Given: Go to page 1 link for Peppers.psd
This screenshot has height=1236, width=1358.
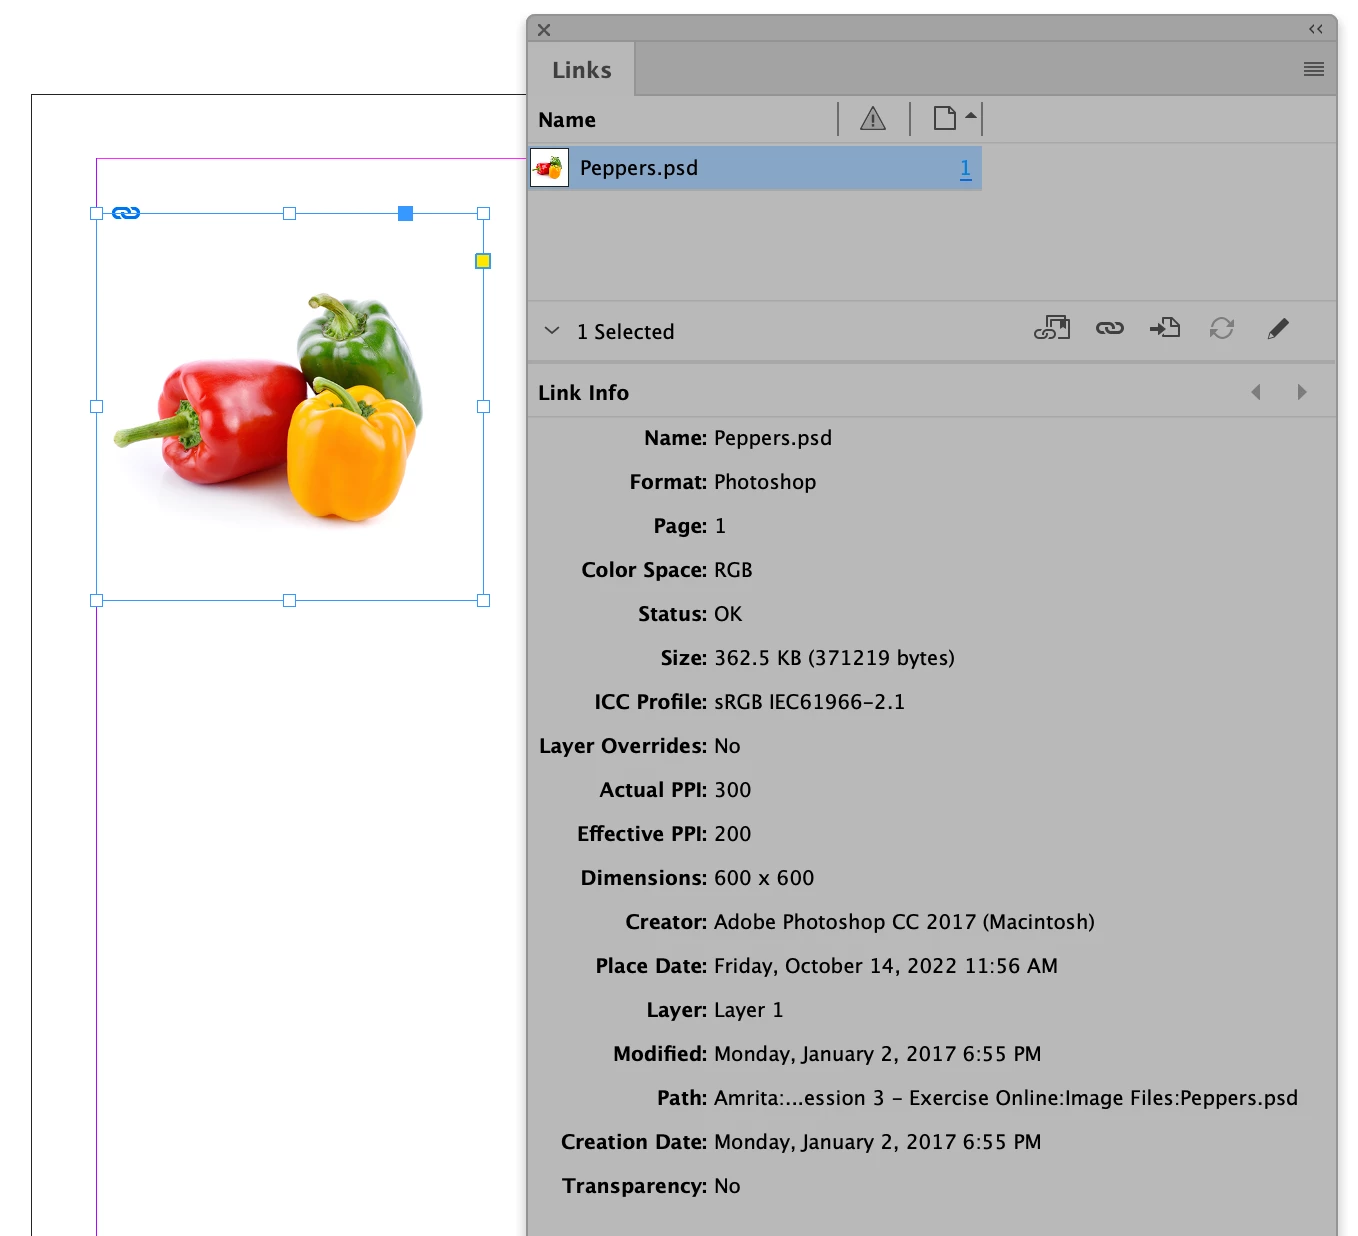Looking at the screenshot, I should point(966,168).
